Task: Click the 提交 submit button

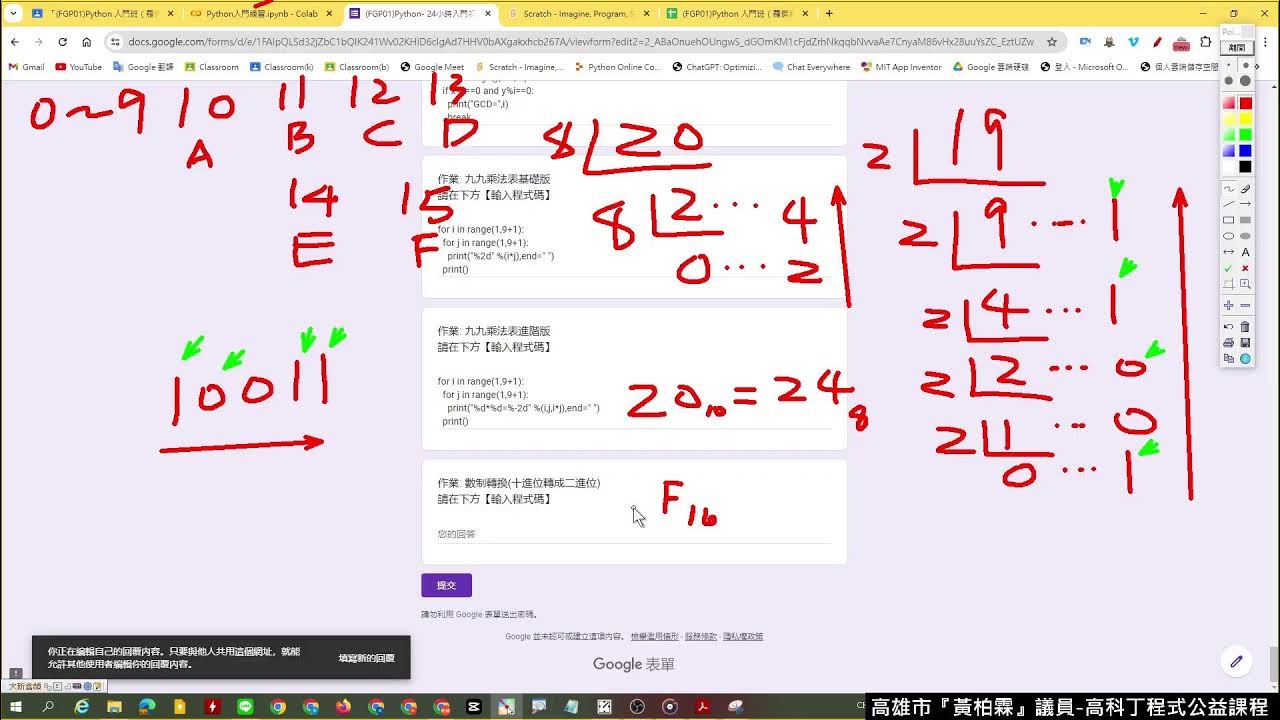Action: click(446, 585)
